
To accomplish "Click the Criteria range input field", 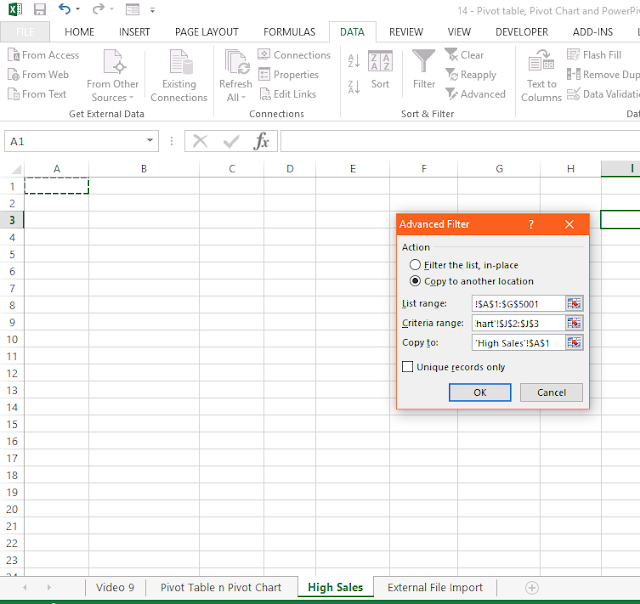I will (x=518, y=323).
